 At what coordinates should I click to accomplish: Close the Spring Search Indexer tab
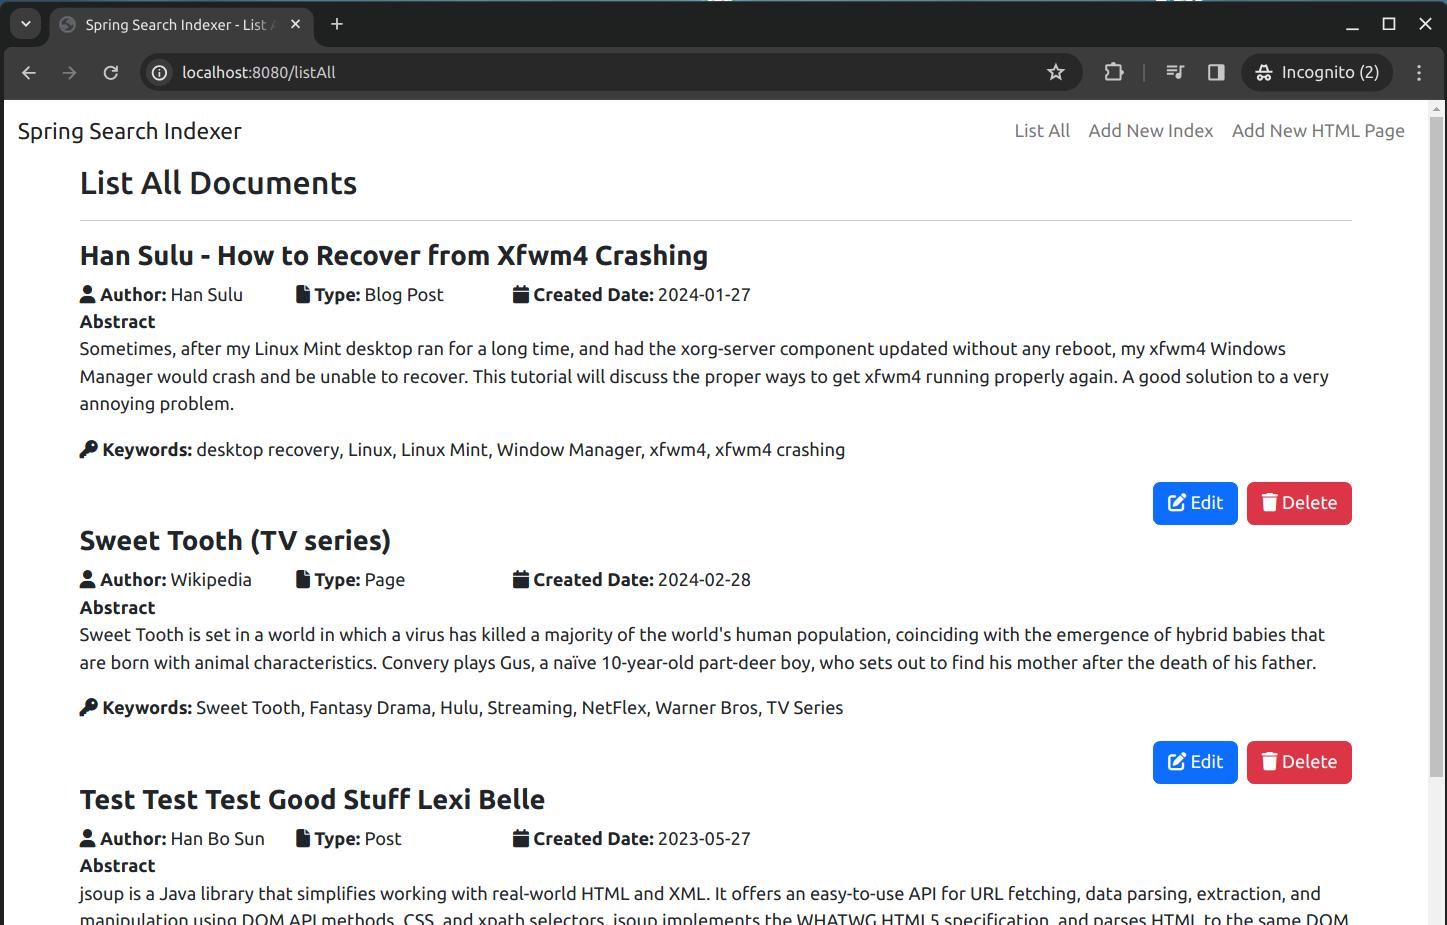click(x=295, y=24)
